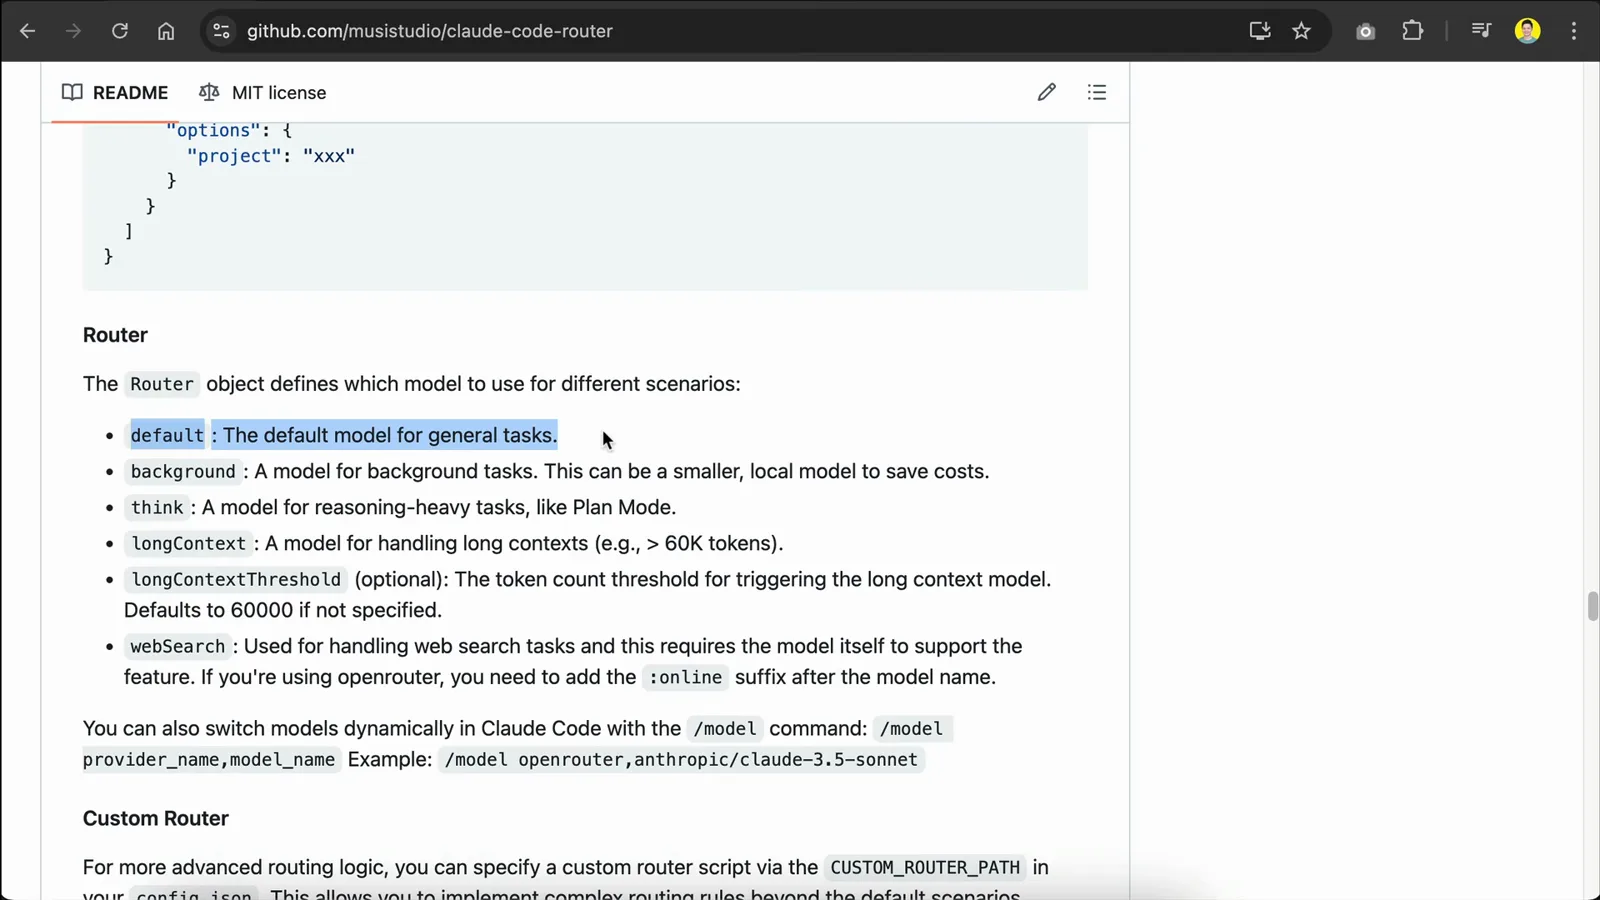
Task: Bookmark this page with the star
Action: pyautogui.click(x=1301, y=31)
